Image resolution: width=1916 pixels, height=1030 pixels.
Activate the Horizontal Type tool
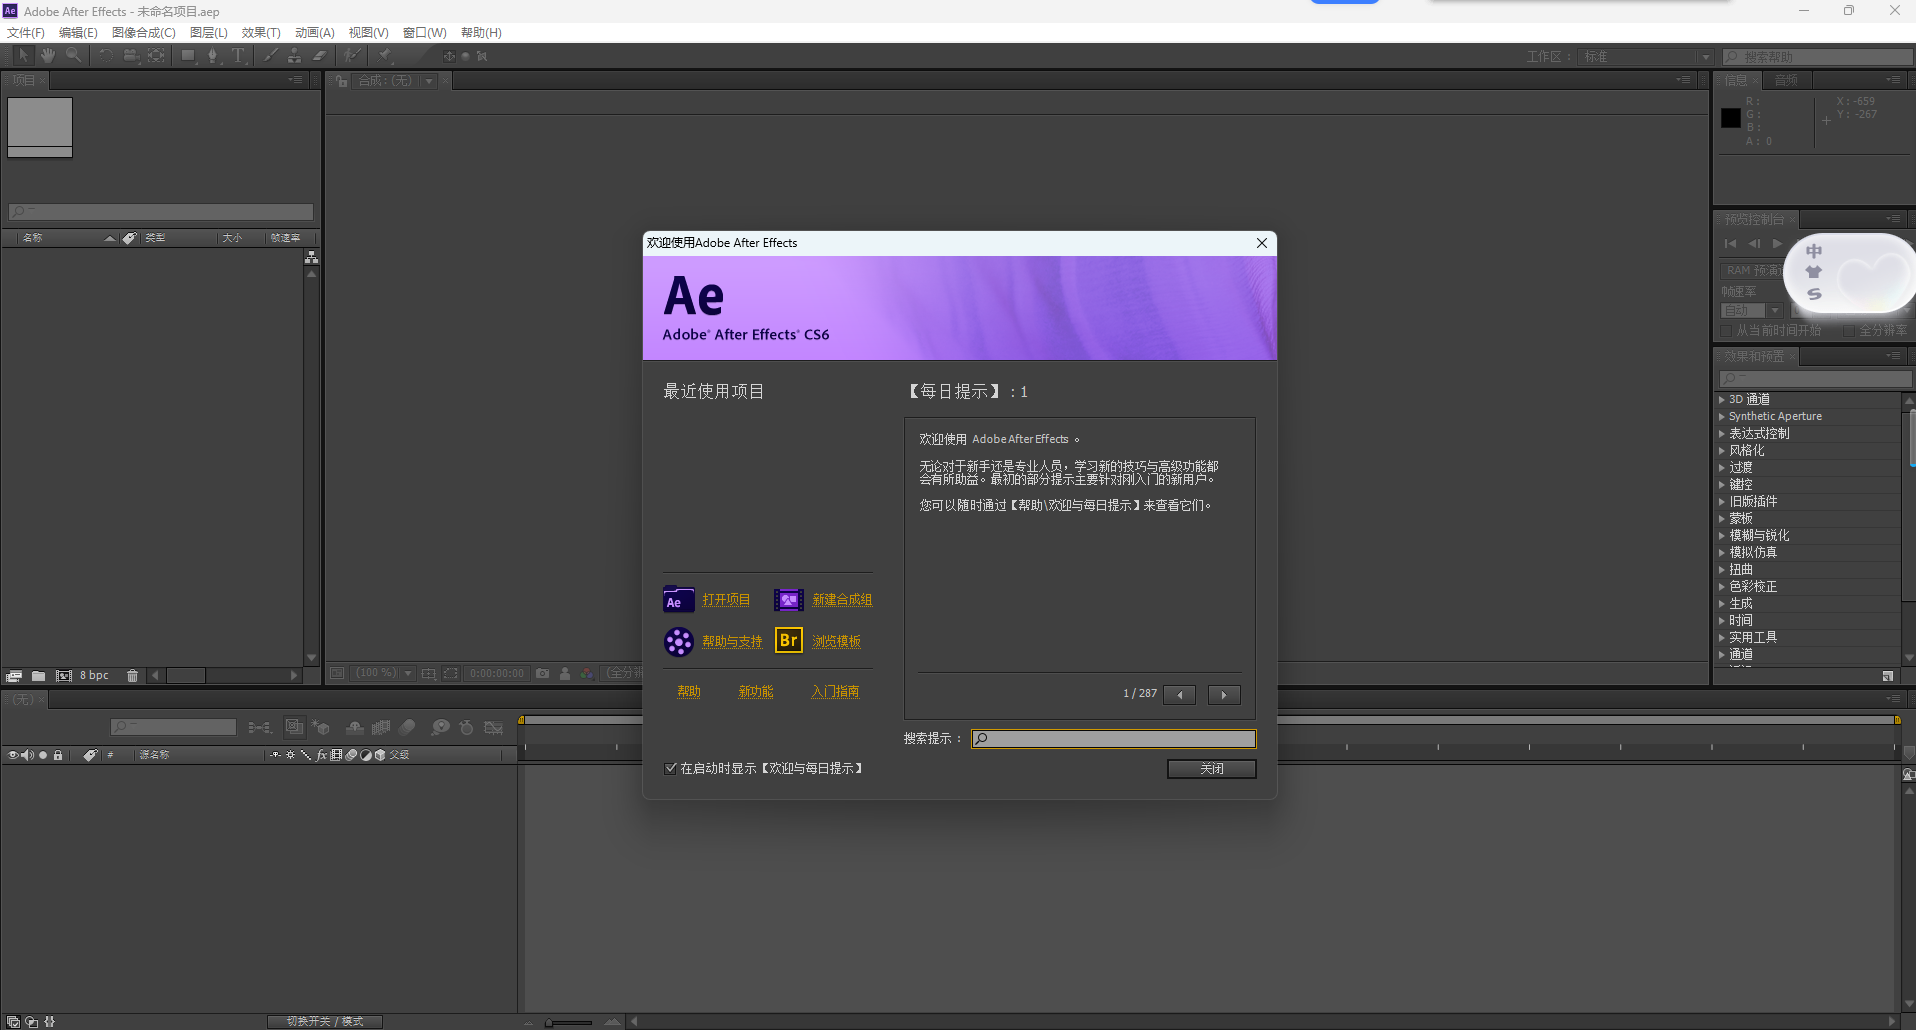pos(238,55)
